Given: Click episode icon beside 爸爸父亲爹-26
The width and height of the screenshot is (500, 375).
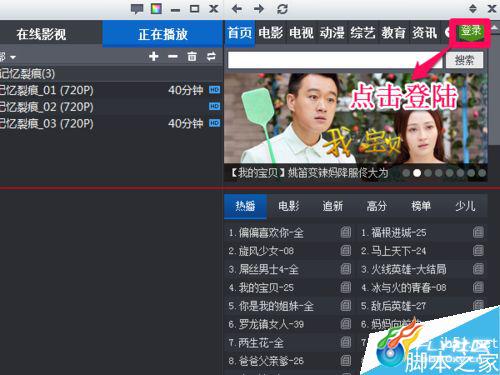Looking at the screenshot, I should (x=346, y=360).
